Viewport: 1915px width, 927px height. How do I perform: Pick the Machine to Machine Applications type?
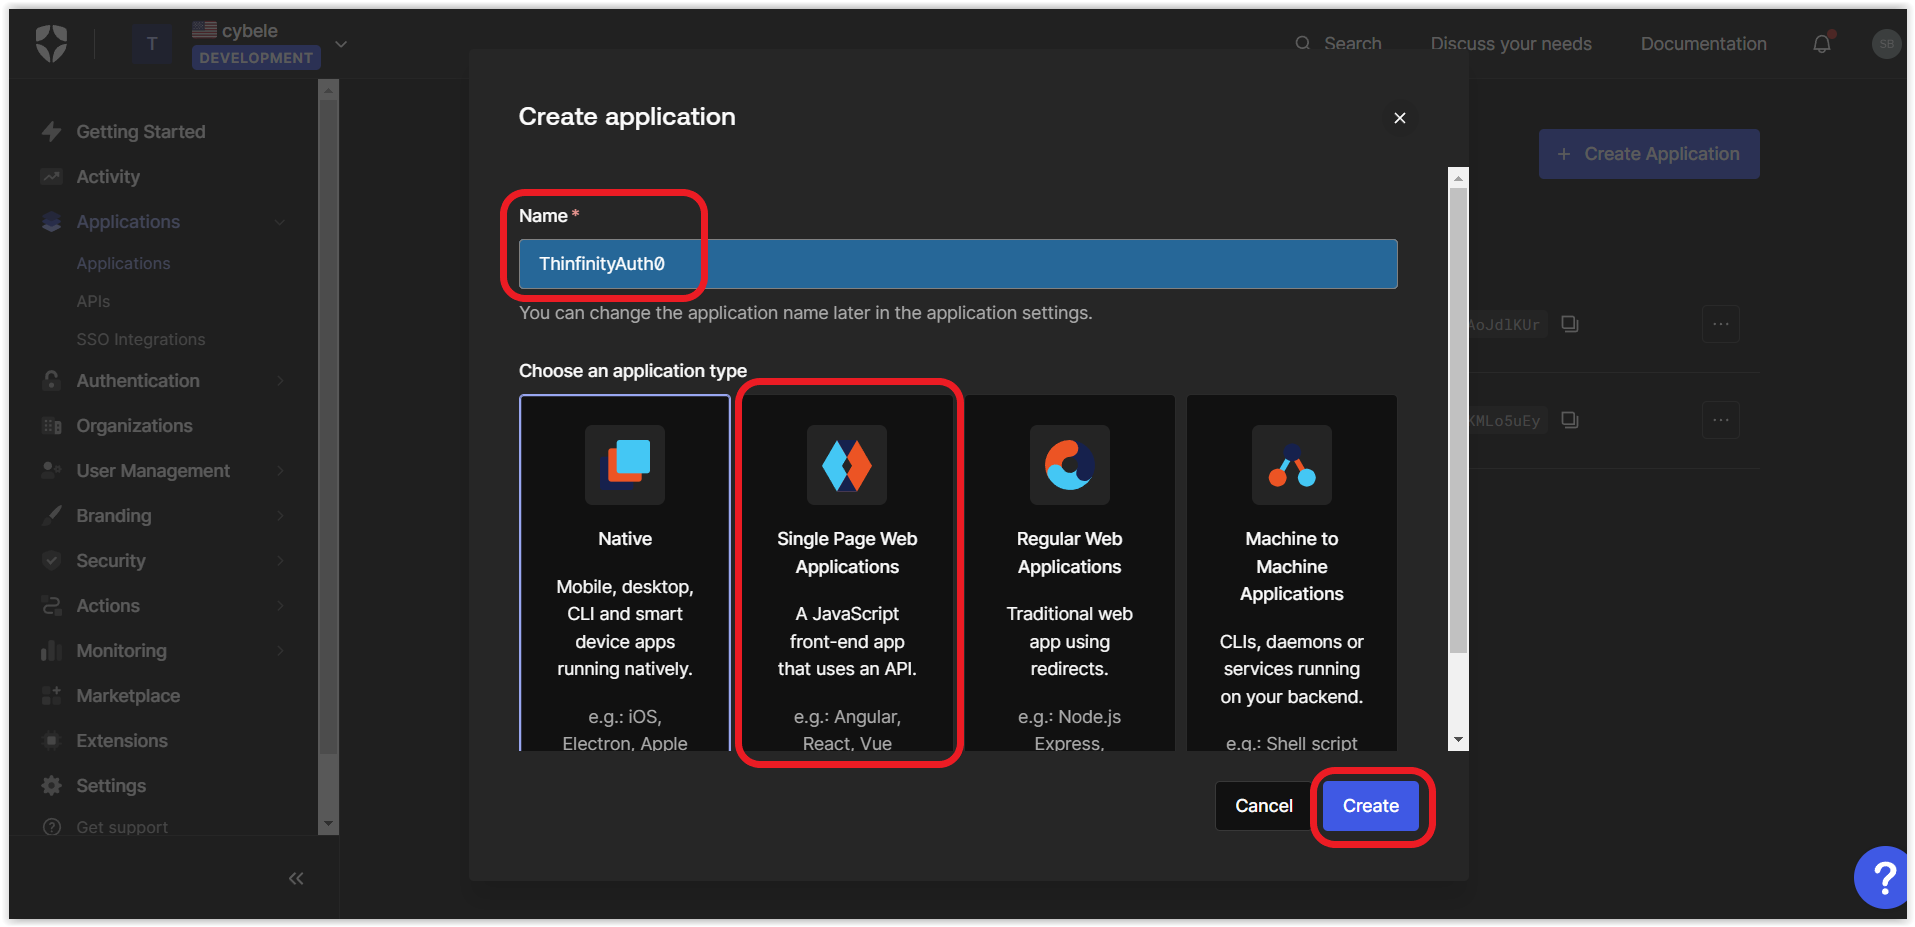[x=1291, y=572]
